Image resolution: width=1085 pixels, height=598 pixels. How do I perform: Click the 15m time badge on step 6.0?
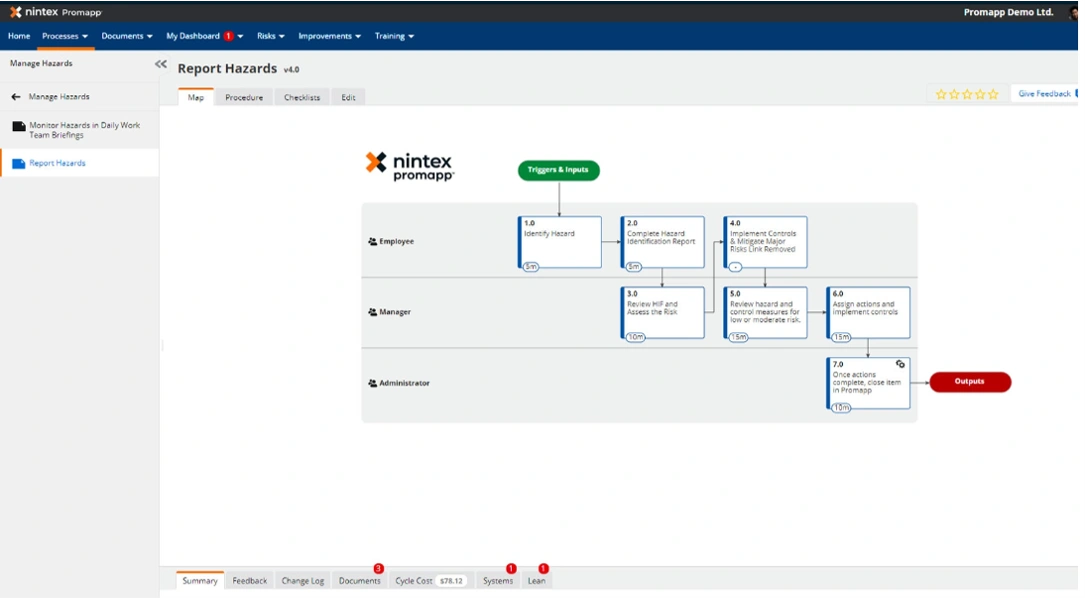[x=841, y=337]
